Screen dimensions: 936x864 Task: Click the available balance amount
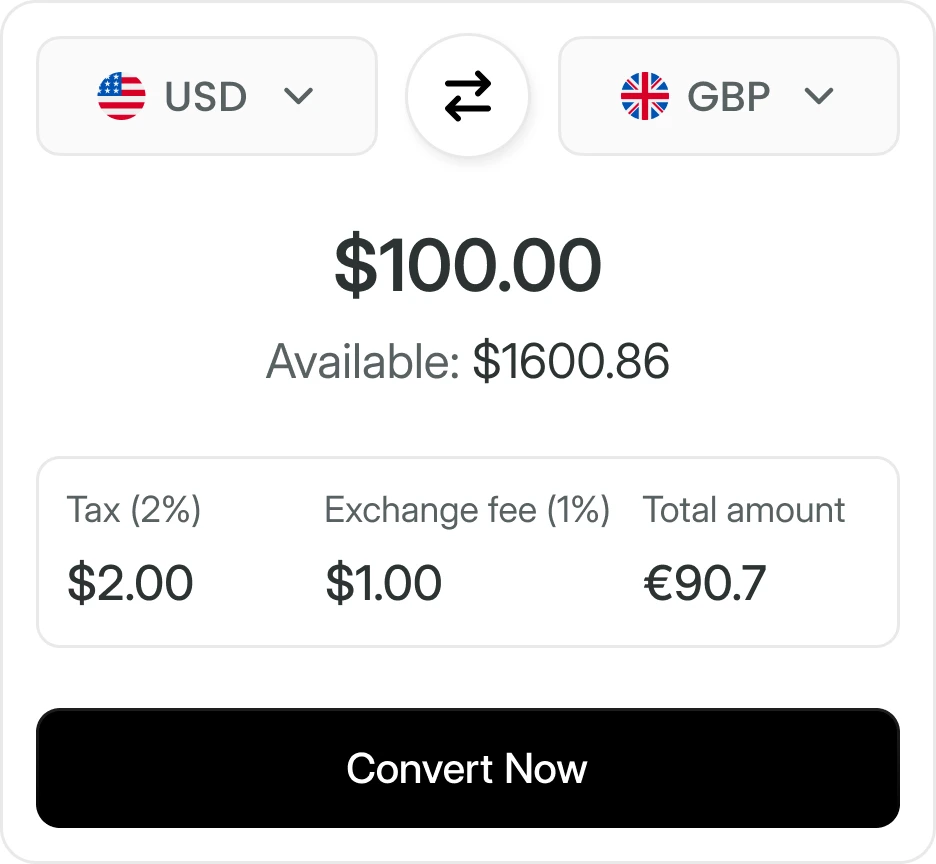(x=467, y=362)
